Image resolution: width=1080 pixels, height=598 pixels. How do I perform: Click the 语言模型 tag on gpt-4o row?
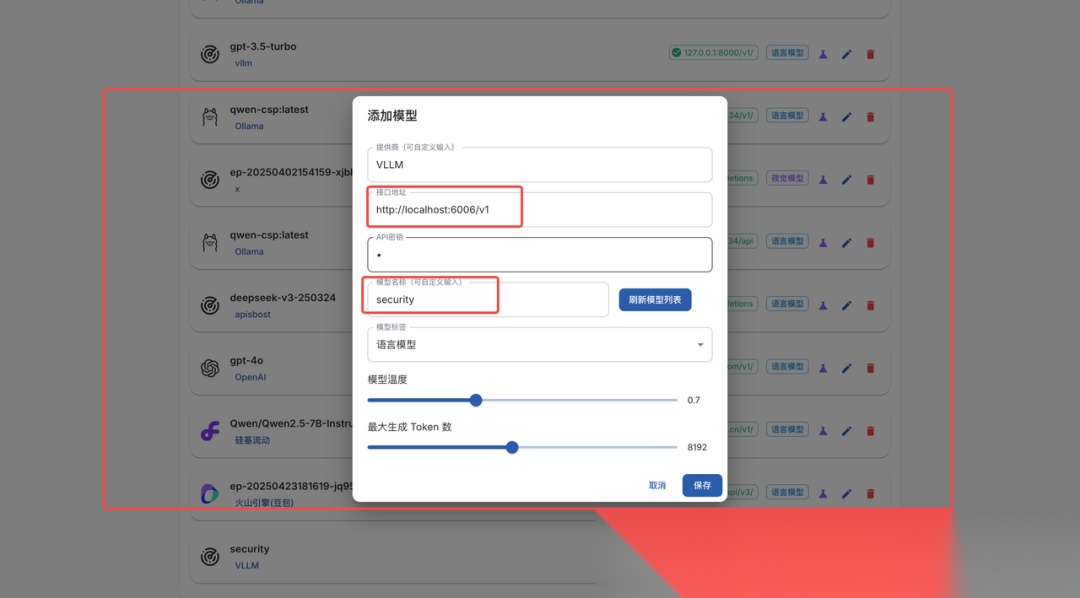click(787, 366)
